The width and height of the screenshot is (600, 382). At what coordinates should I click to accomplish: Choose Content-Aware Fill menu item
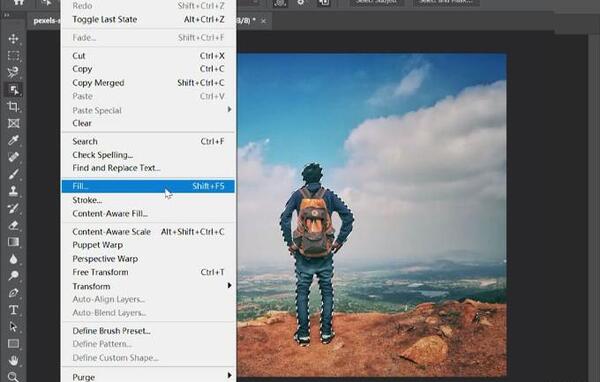point(148,214)
